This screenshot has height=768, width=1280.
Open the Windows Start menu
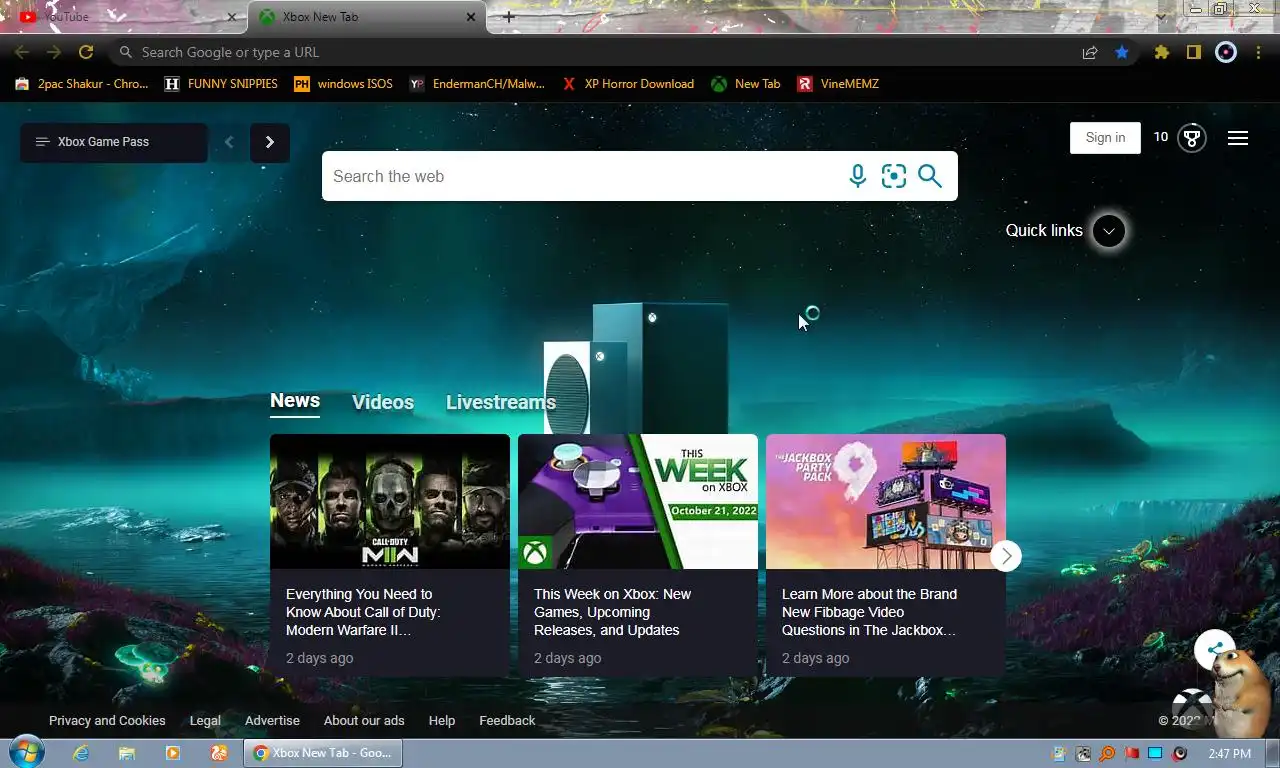tap(25, 752)
